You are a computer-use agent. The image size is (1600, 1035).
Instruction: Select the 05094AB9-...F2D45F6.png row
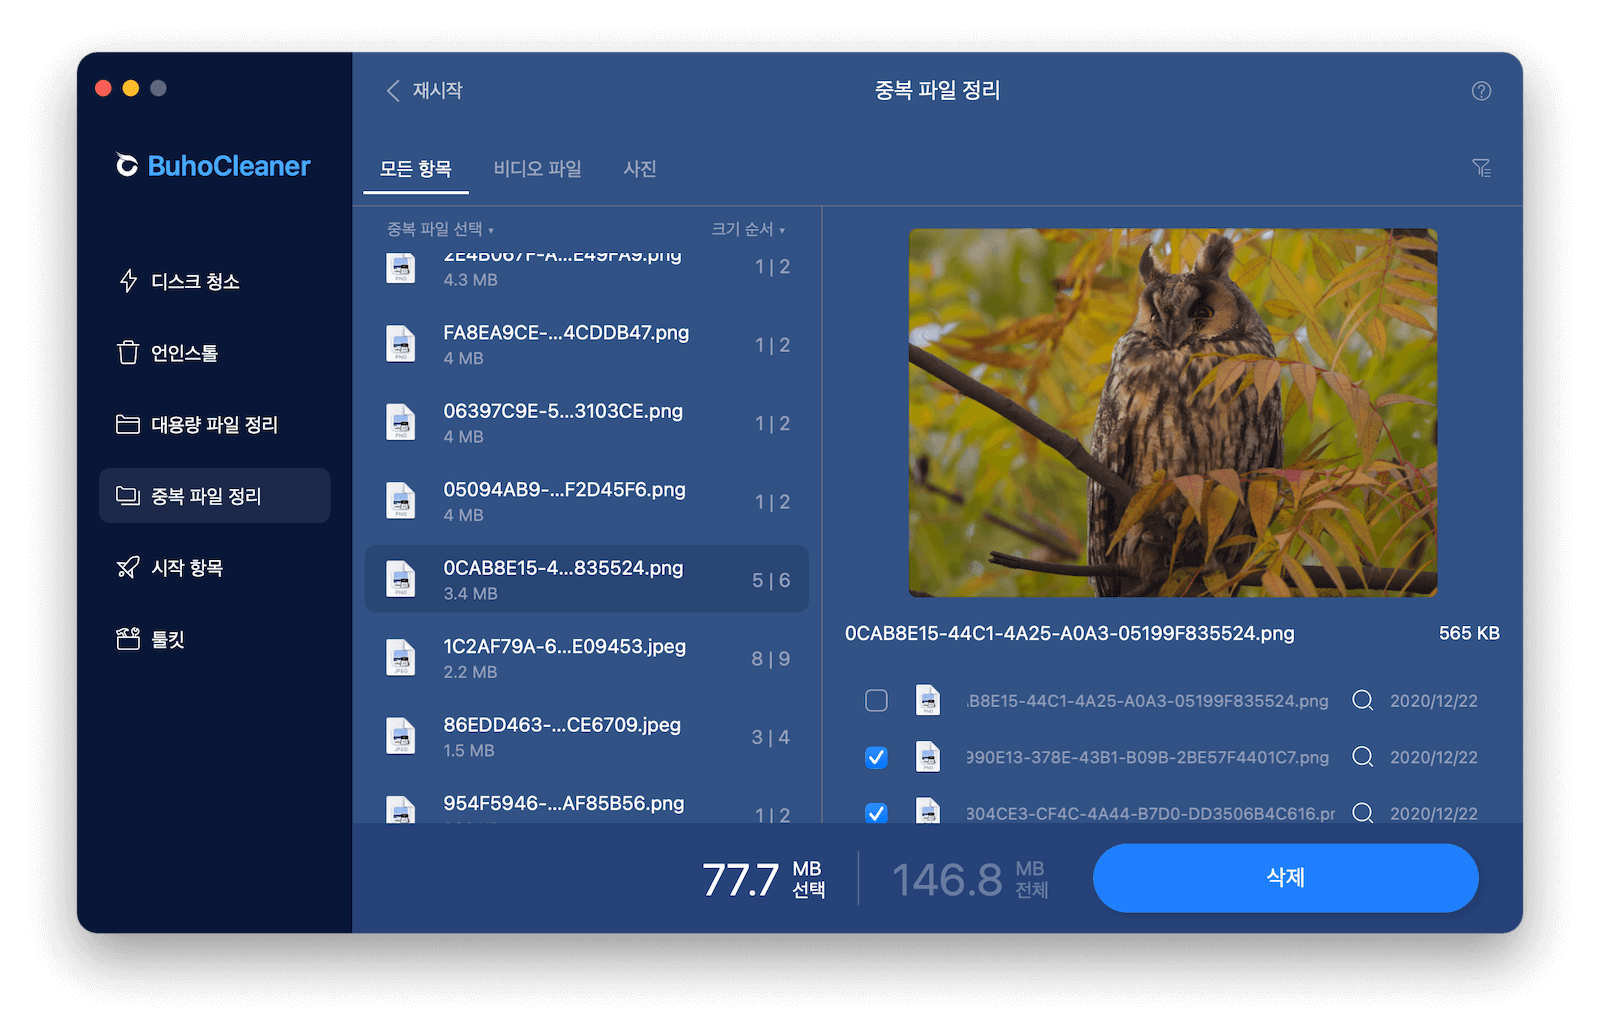pos(587,501)
